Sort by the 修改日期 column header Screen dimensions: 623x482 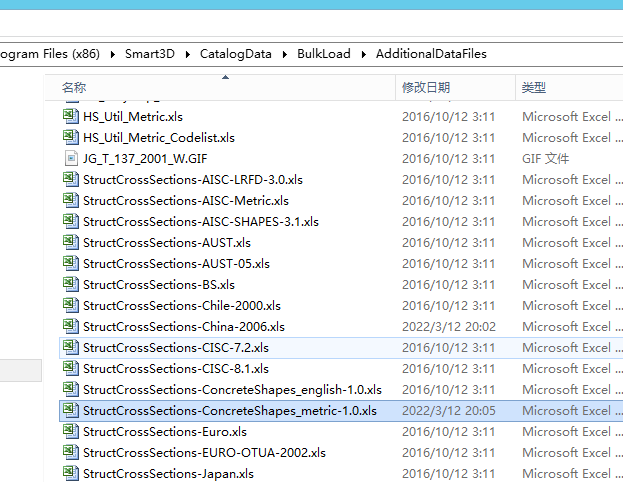(x=455, y=87)
